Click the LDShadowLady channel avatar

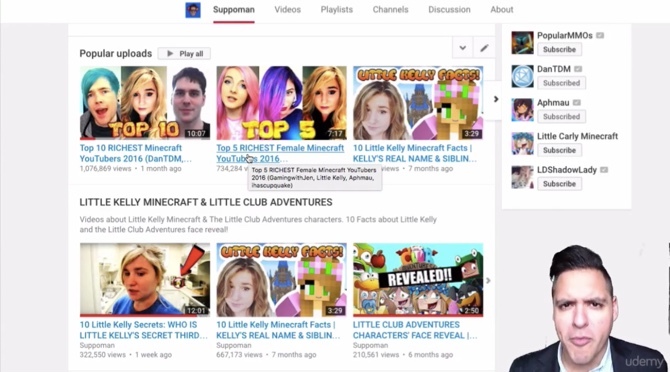pos(522,177)
